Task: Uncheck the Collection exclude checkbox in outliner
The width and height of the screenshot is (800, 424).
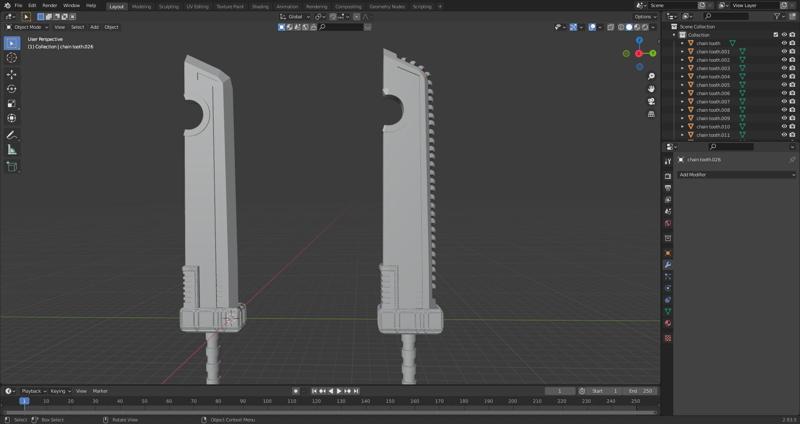Action: (x=775, y=35)
